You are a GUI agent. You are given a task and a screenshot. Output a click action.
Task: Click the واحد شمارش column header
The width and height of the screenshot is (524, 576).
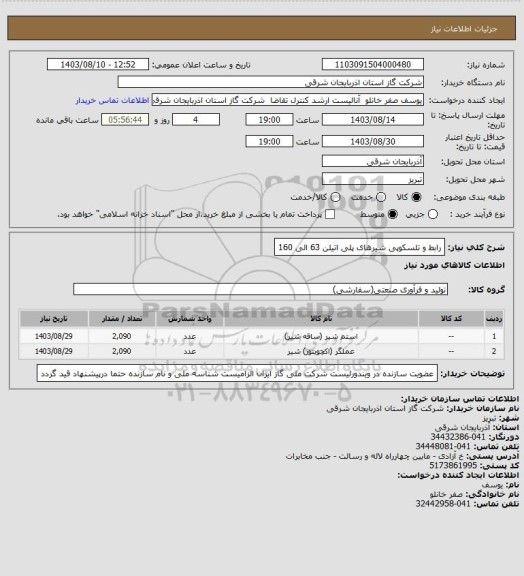(x=190, y=318)
